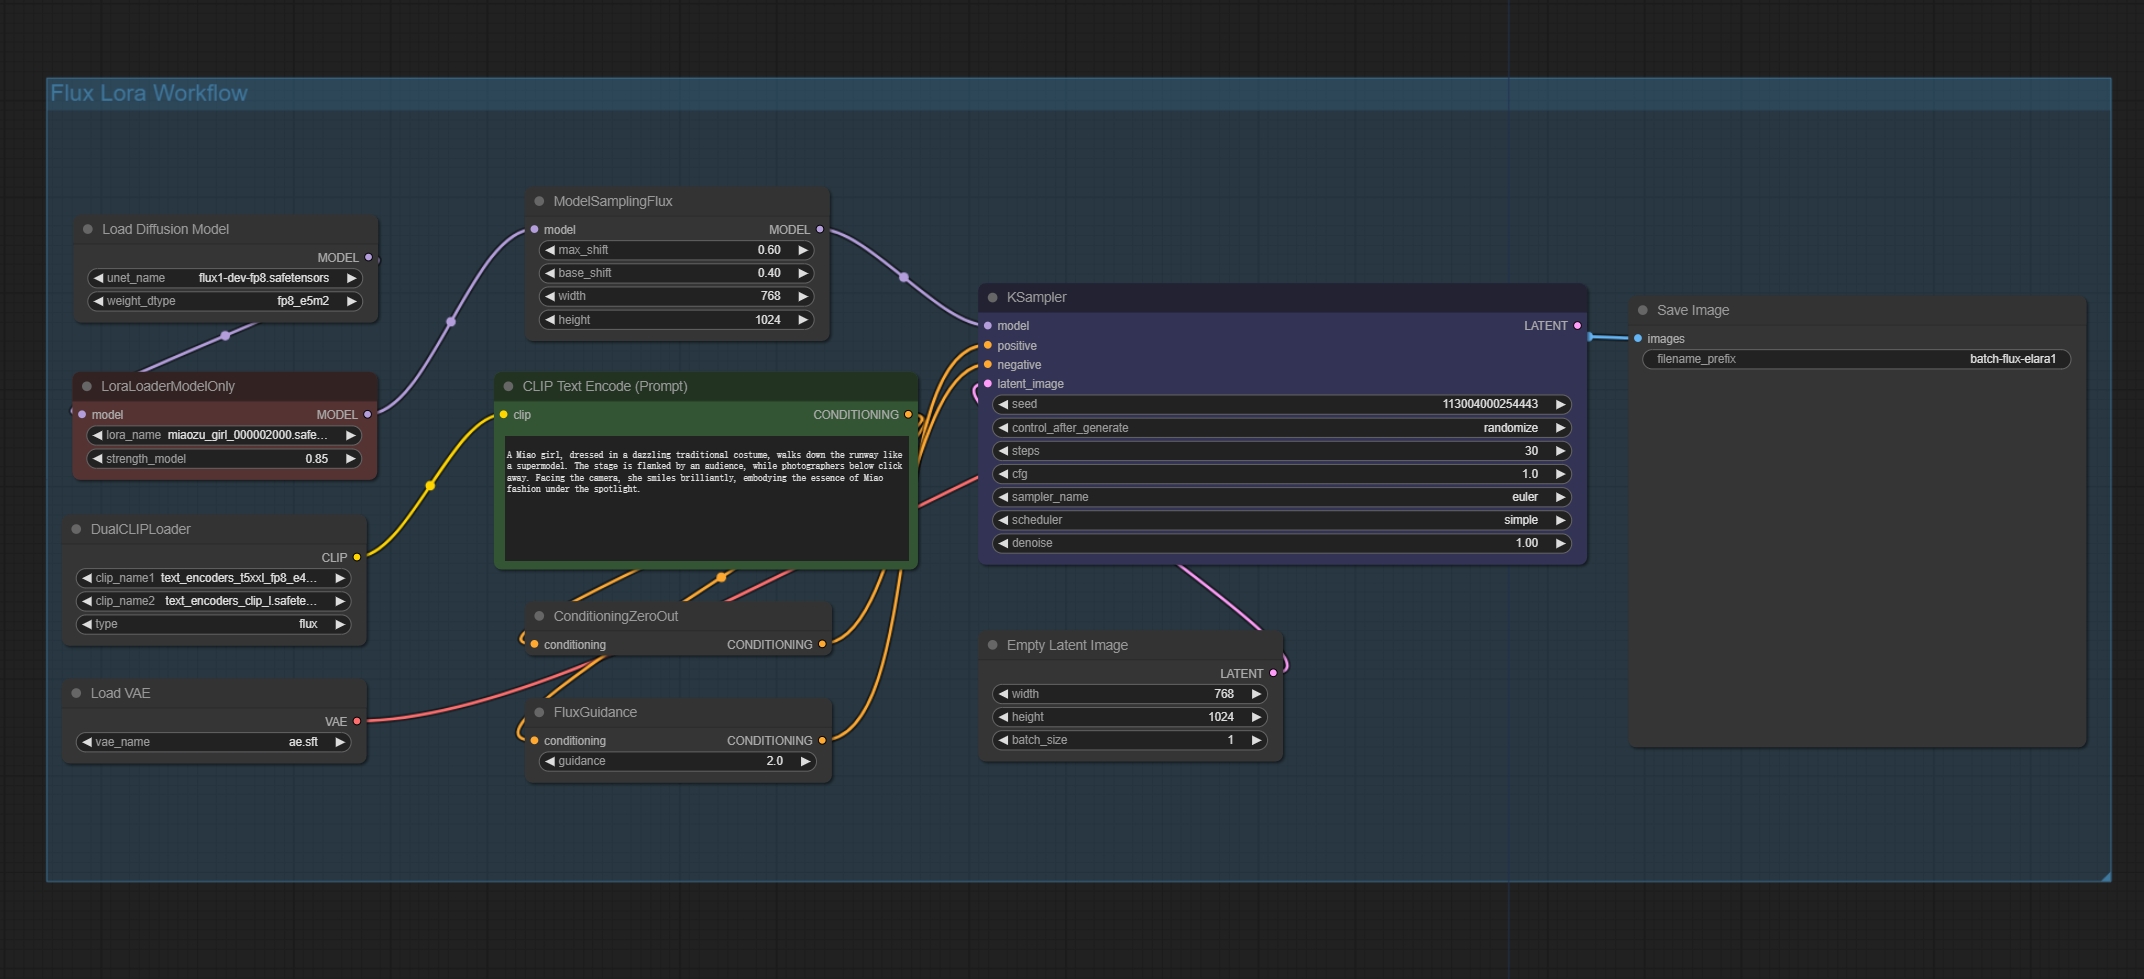Click ModelSamplingFlux MODEL output socket
This screenshot has width=2144, height=979.
(820, 230)
